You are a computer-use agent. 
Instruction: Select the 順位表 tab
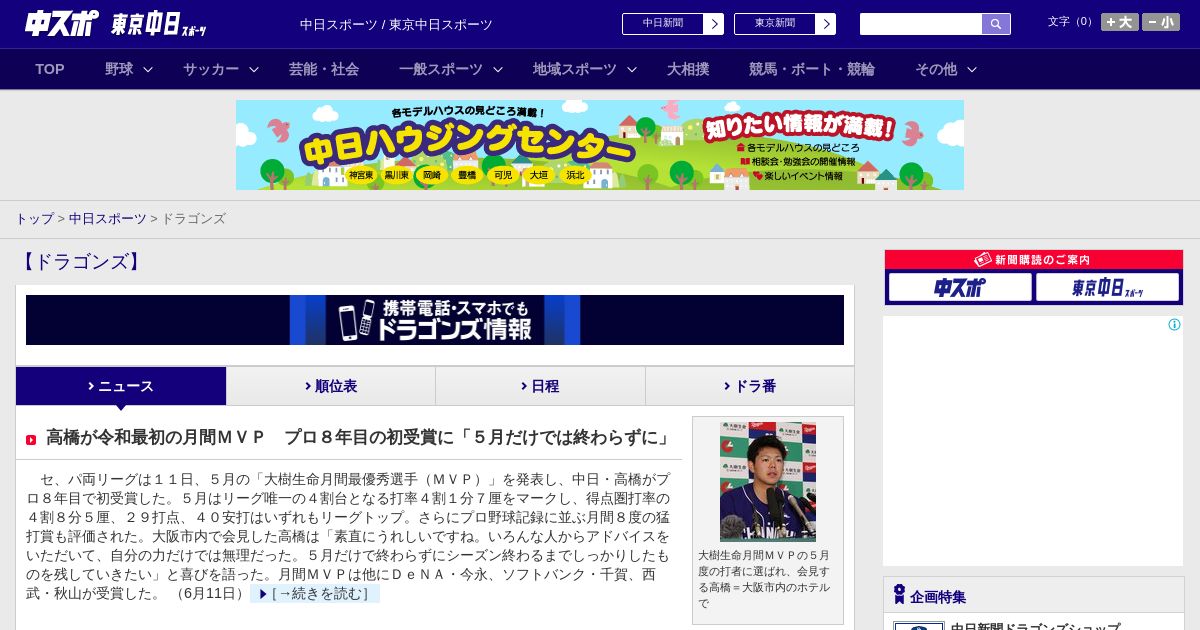(x=331, y=386)
